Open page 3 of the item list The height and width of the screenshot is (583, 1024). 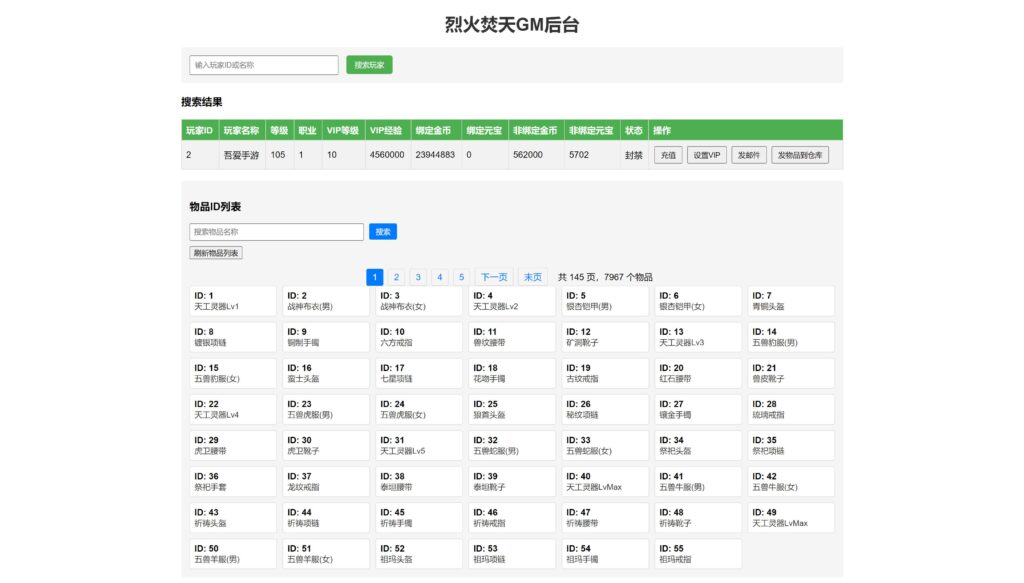[418, 277]
